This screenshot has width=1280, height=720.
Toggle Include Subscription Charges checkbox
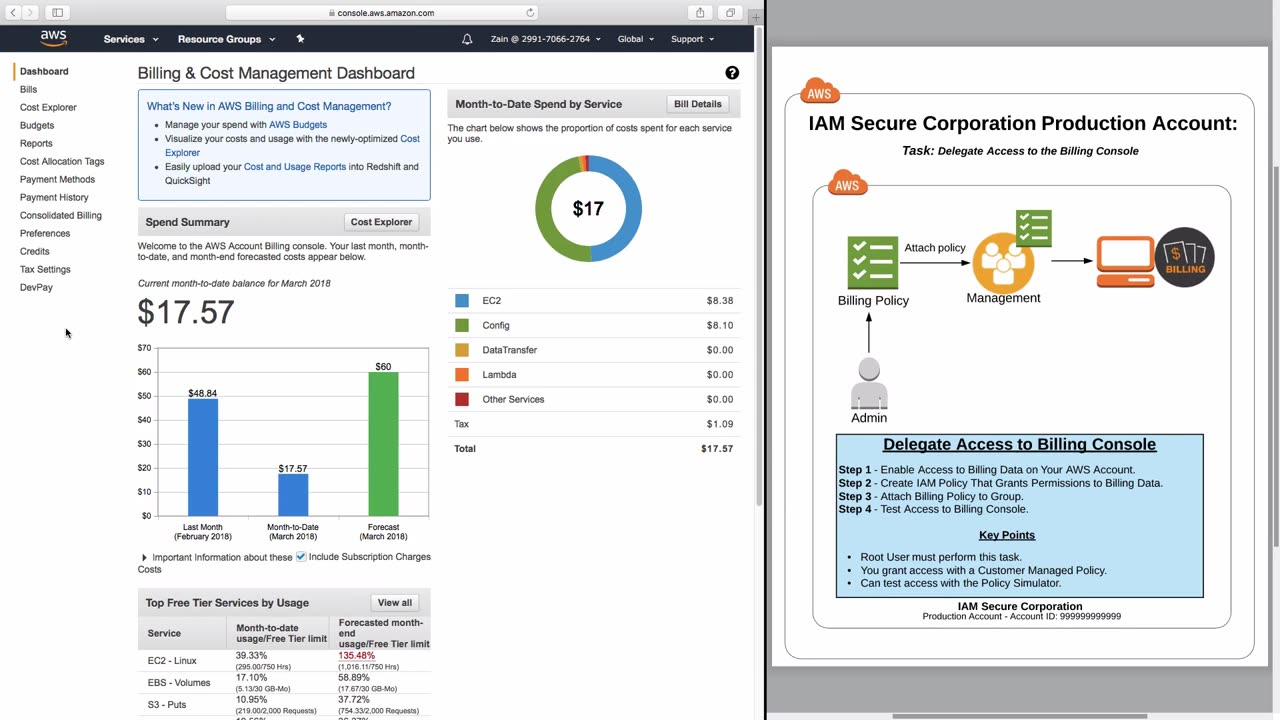tap(300, 557)
